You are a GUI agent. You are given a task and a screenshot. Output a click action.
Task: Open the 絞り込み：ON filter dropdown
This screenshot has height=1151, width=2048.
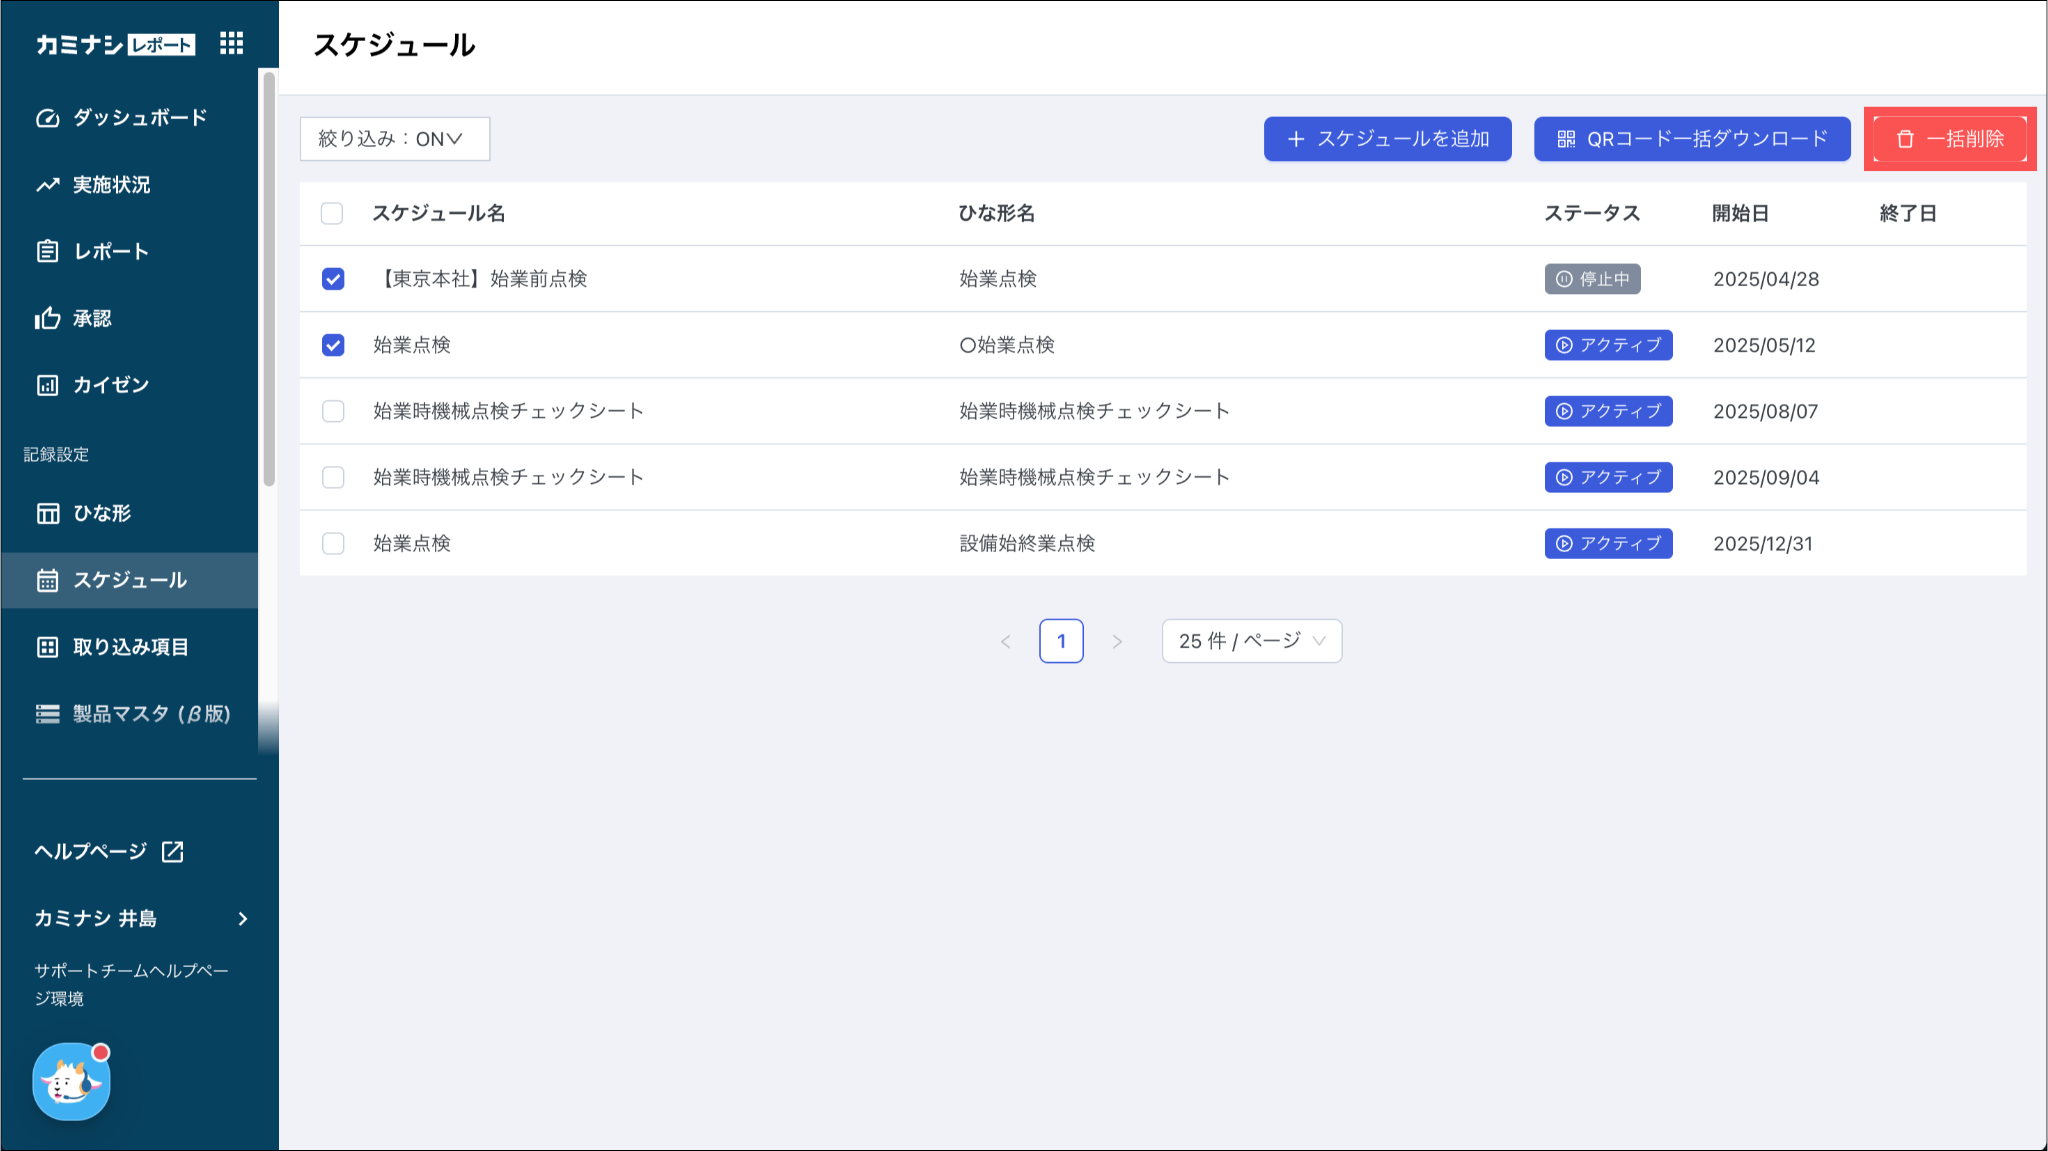(394, 139)
